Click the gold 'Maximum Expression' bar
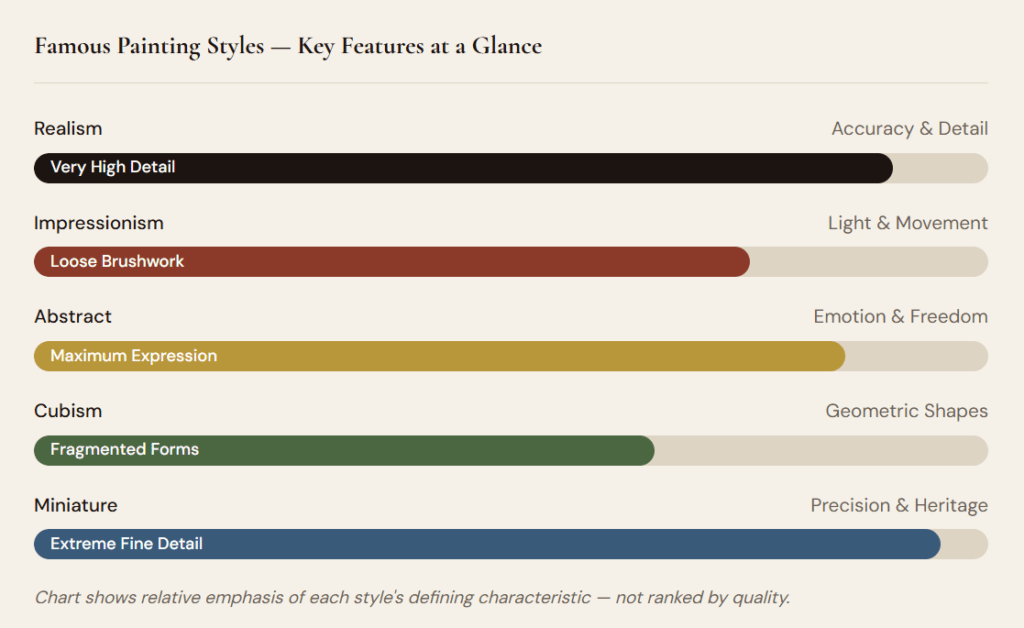The image size is (1024, 628). click(439, 356)
